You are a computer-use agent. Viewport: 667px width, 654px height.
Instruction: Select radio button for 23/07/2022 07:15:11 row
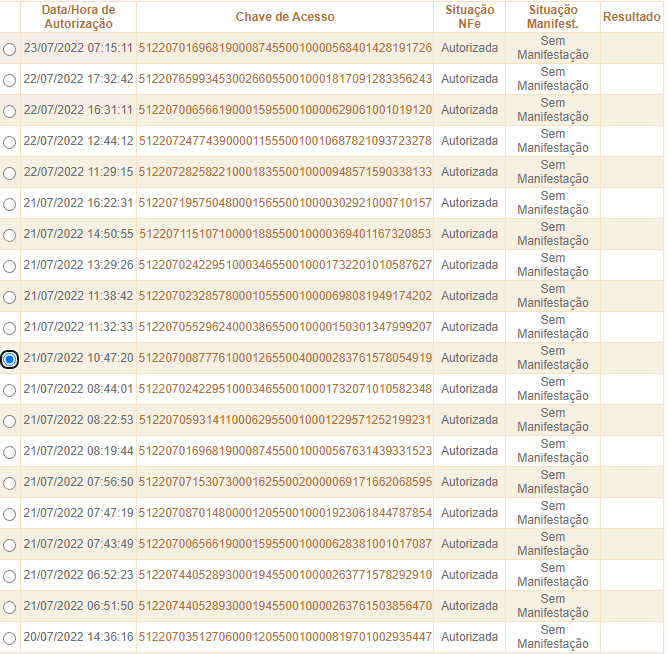tap(9, 49)
